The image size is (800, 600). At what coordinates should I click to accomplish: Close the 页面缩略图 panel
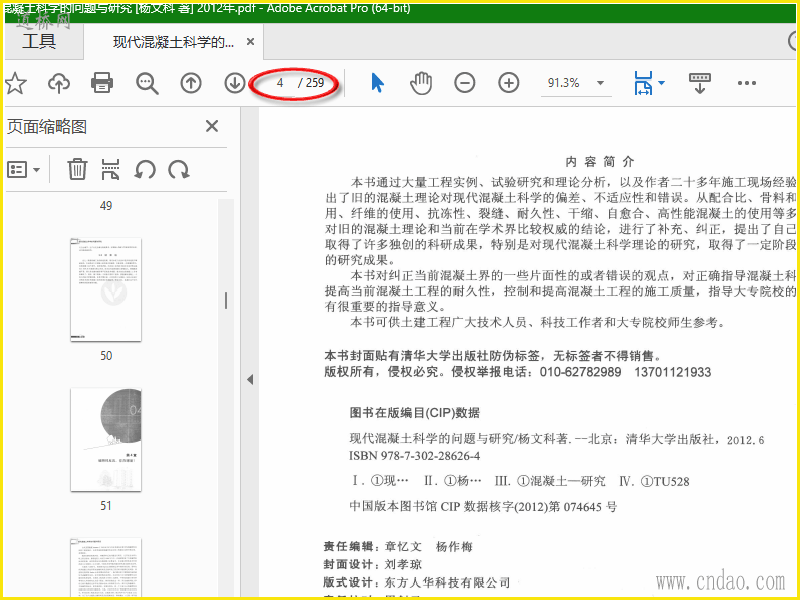212,126
